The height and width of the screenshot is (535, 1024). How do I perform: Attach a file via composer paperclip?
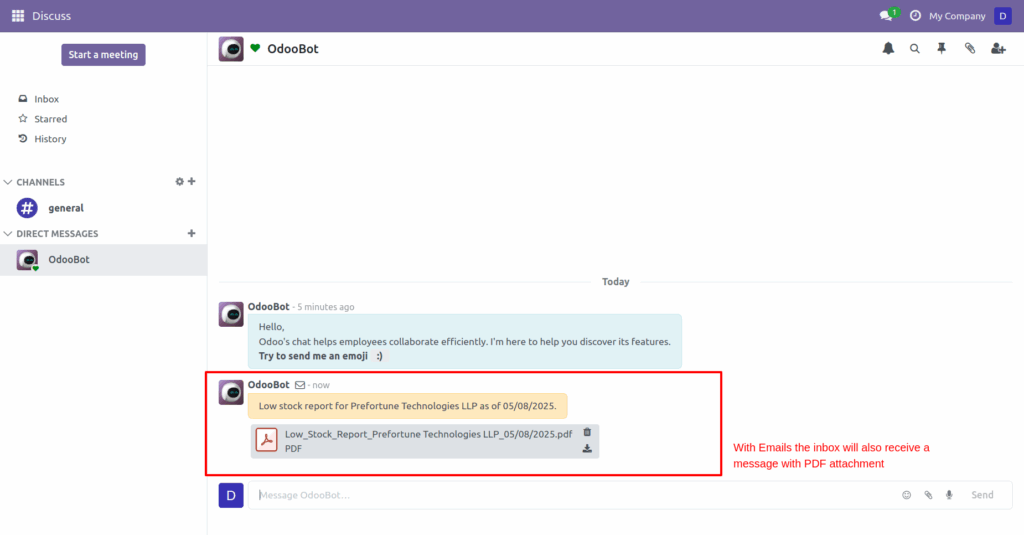pos(928,495)
